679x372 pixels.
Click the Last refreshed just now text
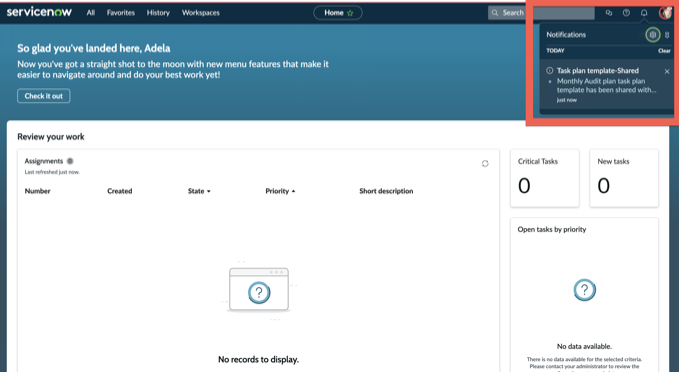(52, 172)
